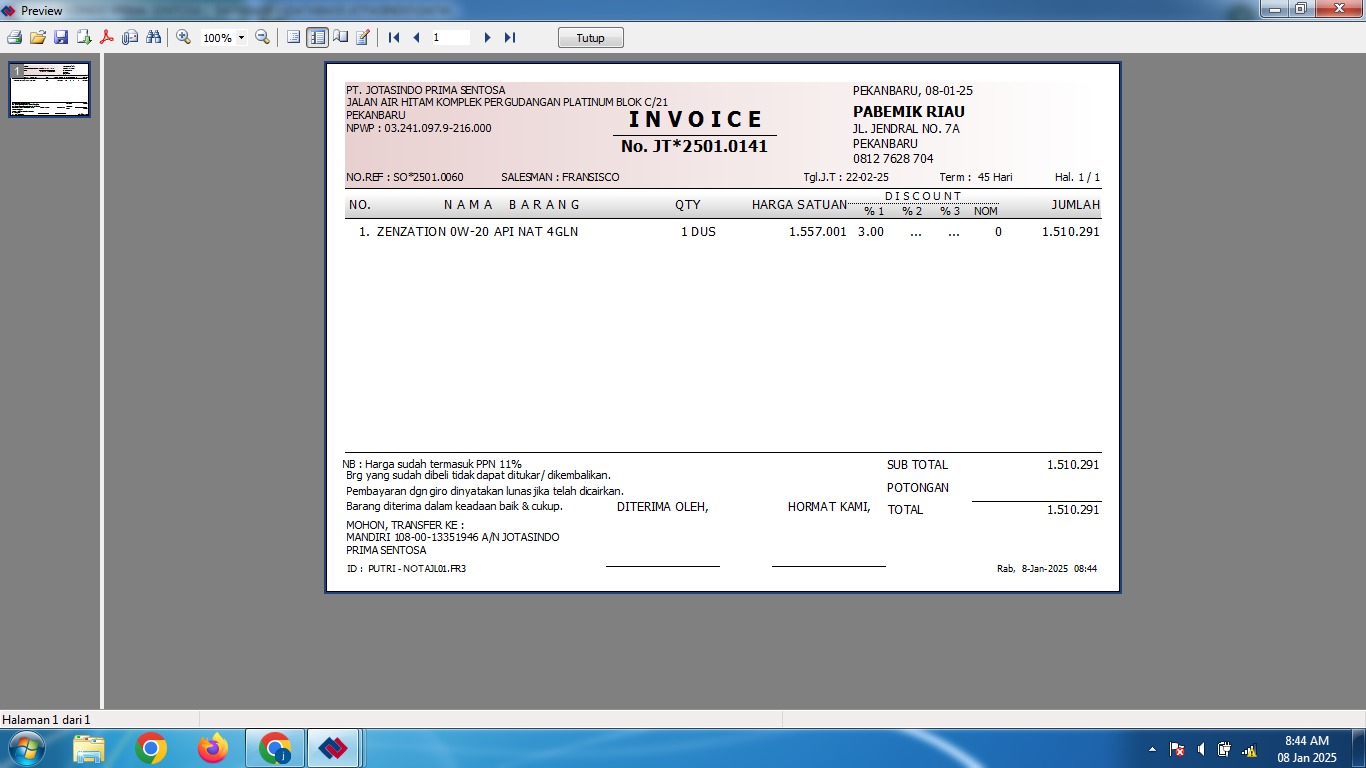Toggle the thumbnails panel view
The height and width of the screenshot is (768, 1366).
[317, 37]
